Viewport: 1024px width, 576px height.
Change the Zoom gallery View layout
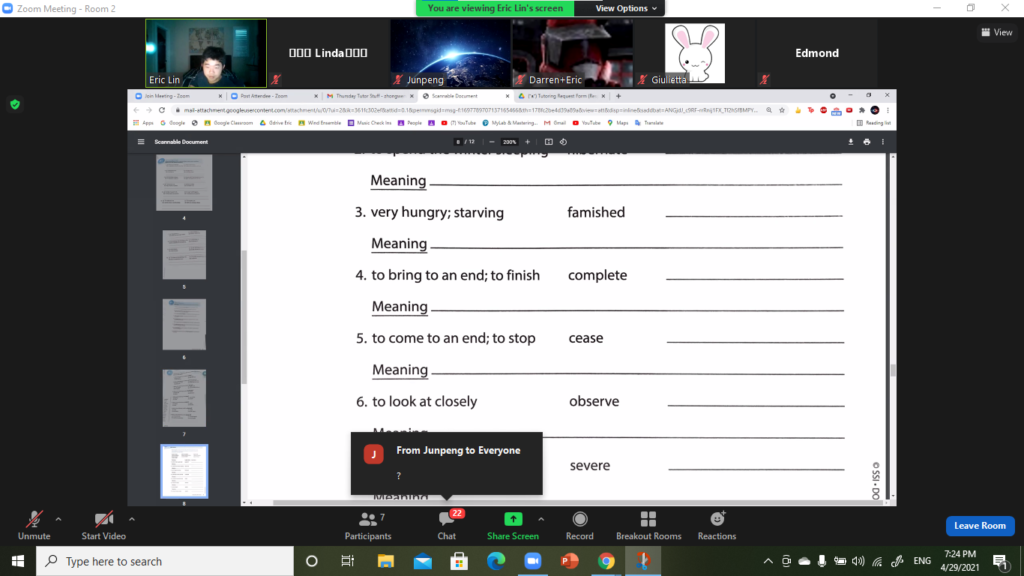coord(997,32)
